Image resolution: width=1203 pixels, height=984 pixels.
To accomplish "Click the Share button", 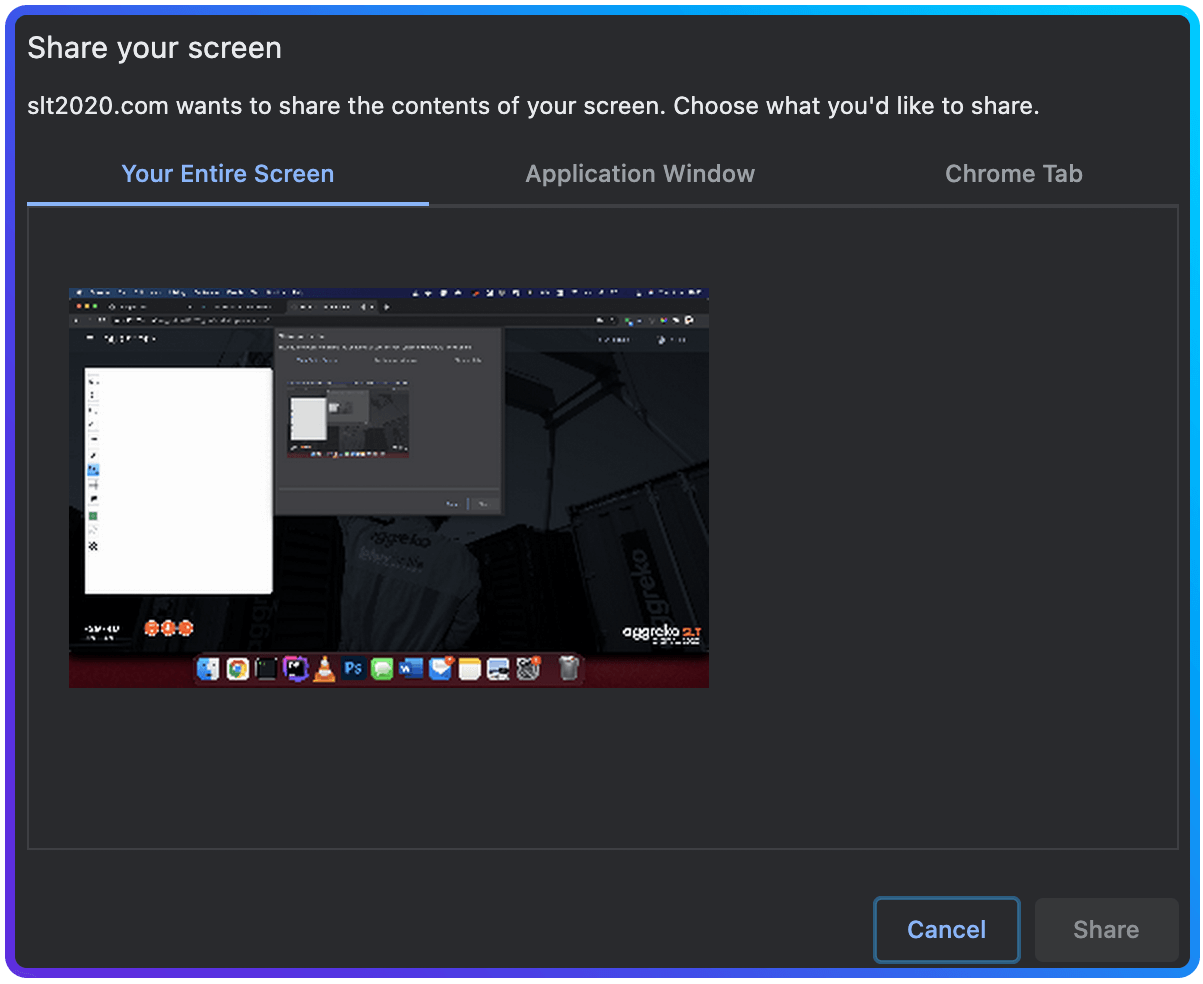I will coord(1106,929).
